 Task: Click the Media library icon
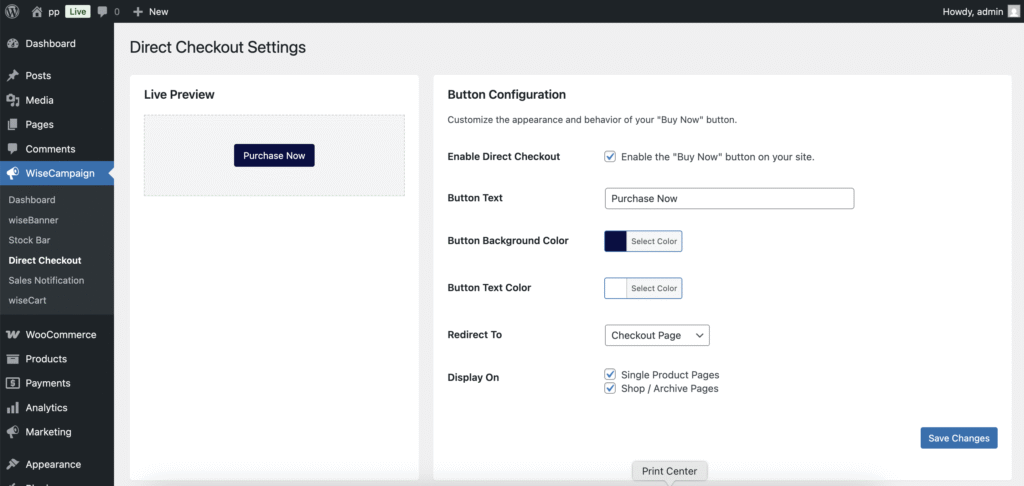pos(12,100)
